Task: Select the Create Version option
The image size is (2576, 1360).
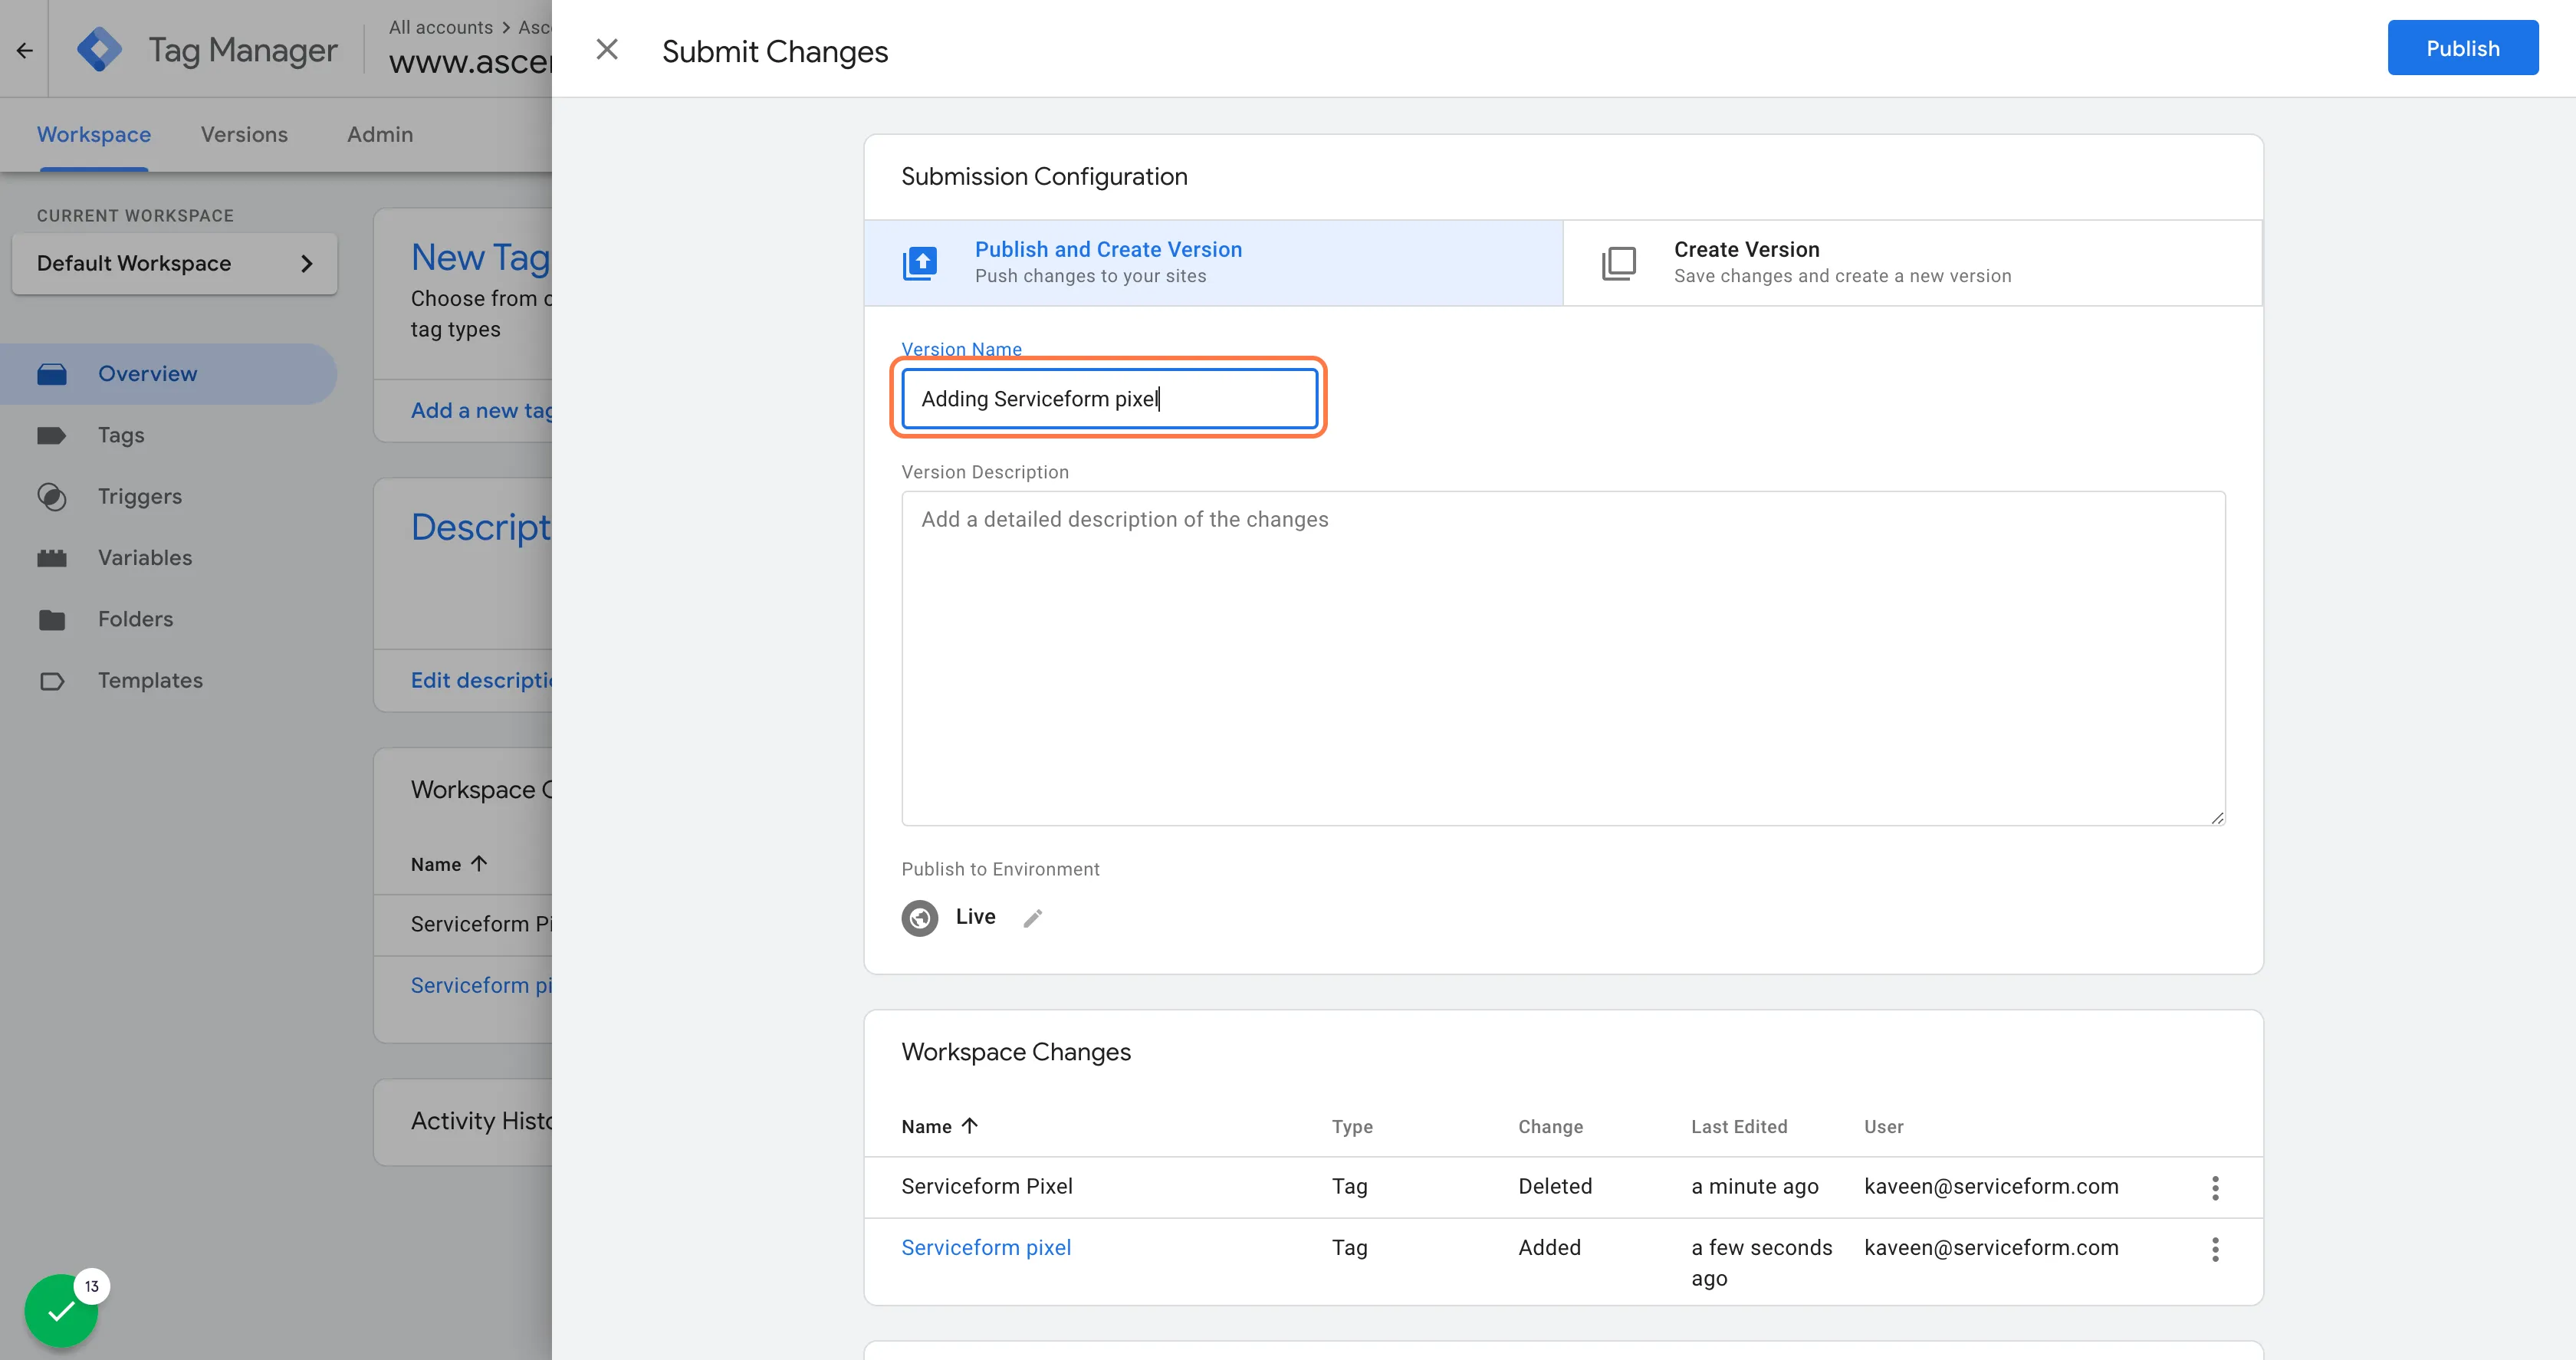Action: pyautogui.click(x=1912, y=262)
